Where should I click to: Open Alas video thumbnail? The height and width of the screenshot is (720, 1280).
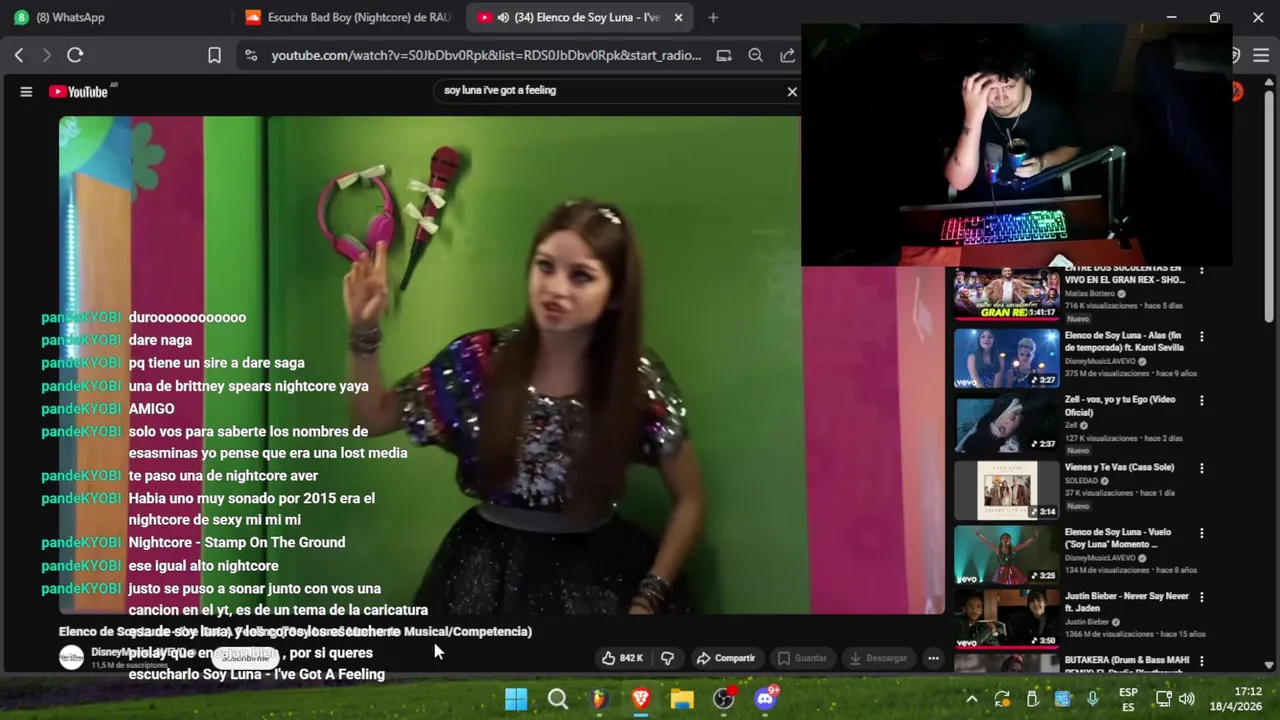coord(1006,358)
